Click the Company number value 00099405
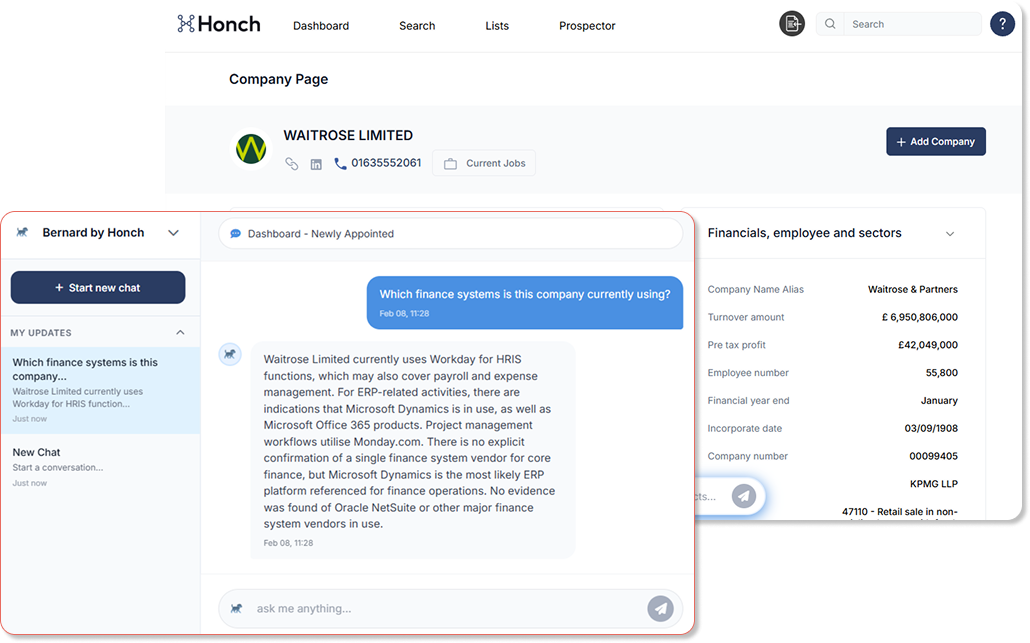The height and width of the screenshot is (643, 1030). point(933,456)
